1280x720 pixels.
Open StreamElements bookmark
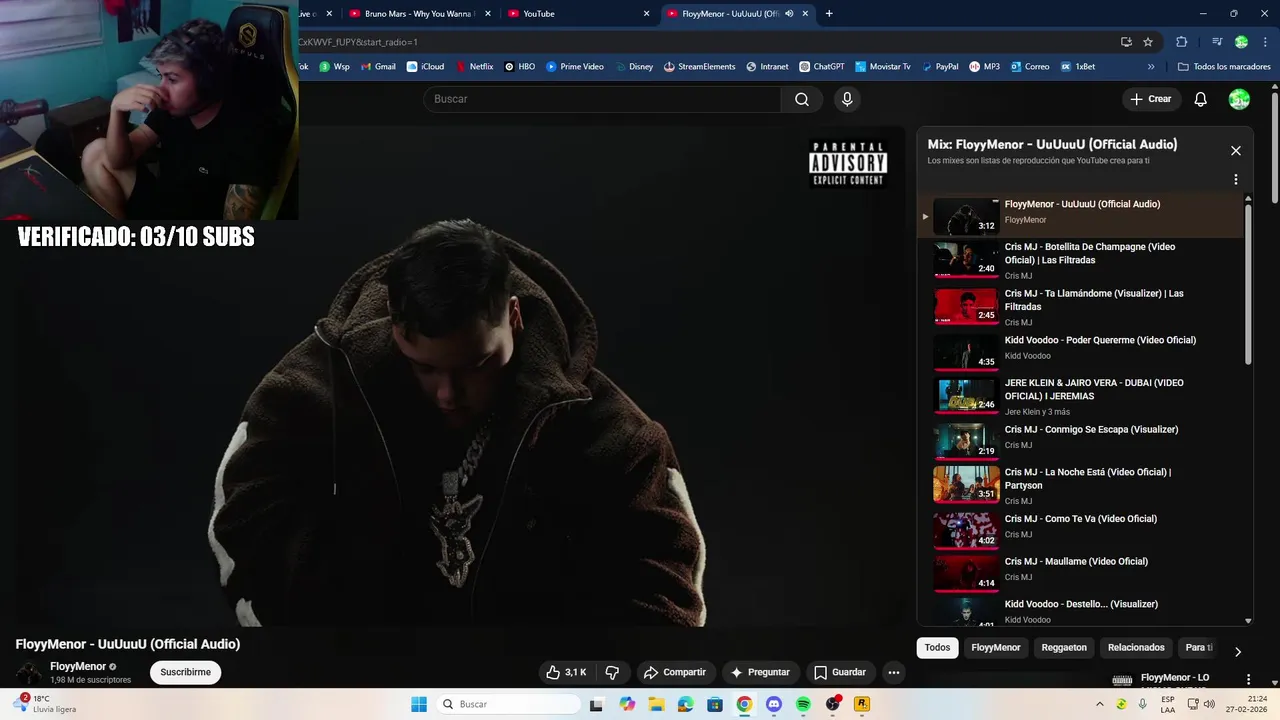[x=698, y=67]
